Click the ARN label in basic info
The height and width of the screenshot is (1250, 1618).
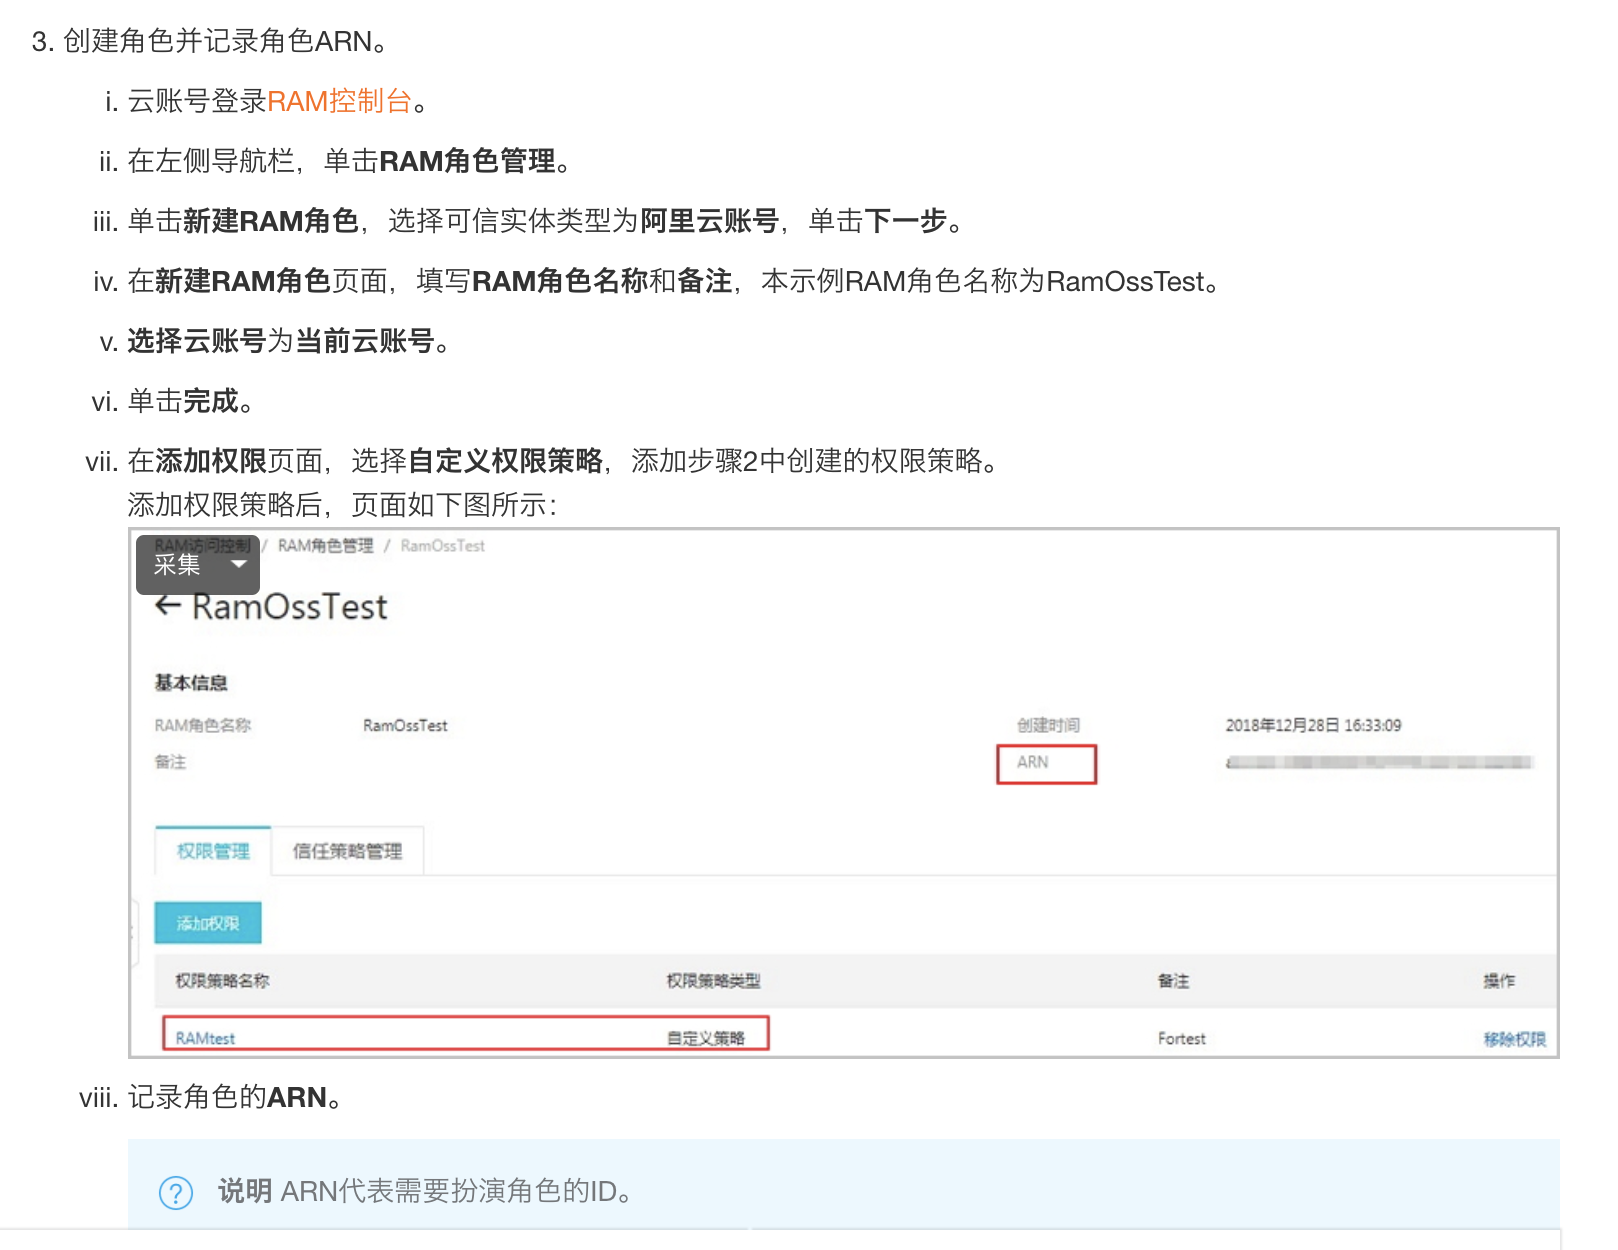point(1033,762)
